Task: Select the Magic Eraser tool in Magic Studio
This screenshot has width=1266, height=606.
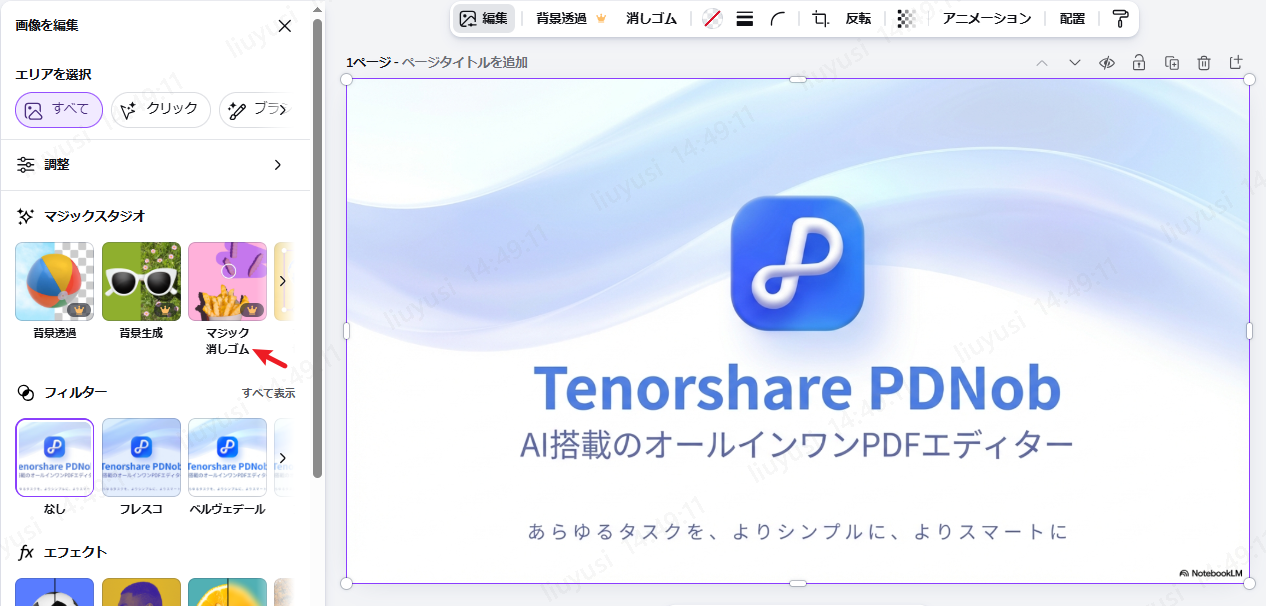Action: [227, 280]
